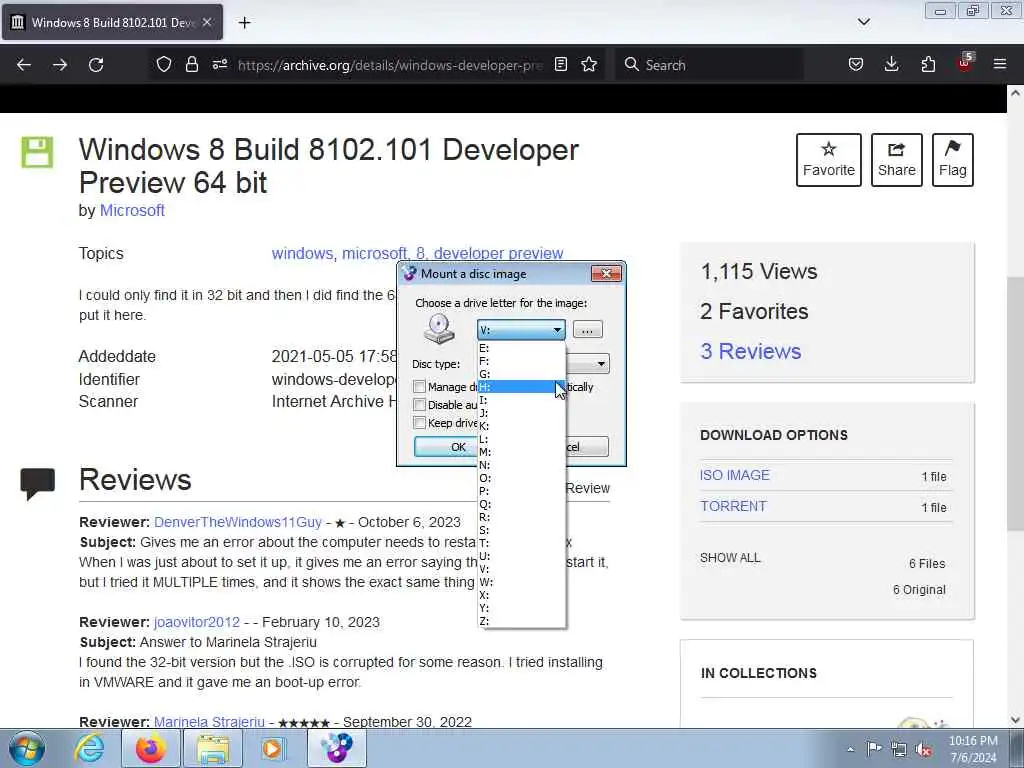Image resolution: width=1024 pixels, height=768 pixels.
Task: Show hidden tray icons arrow
Action: pyautogui.click(x=850, y=749)
